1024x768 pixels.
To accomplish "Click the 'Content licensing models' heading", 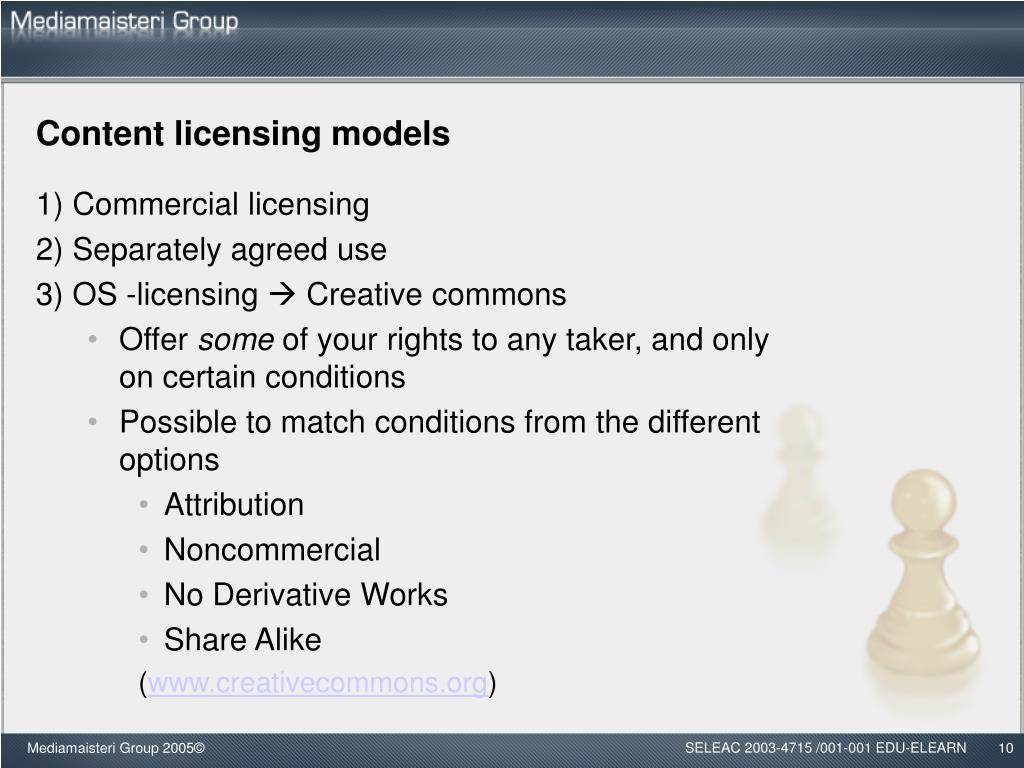I will [243, 134].
